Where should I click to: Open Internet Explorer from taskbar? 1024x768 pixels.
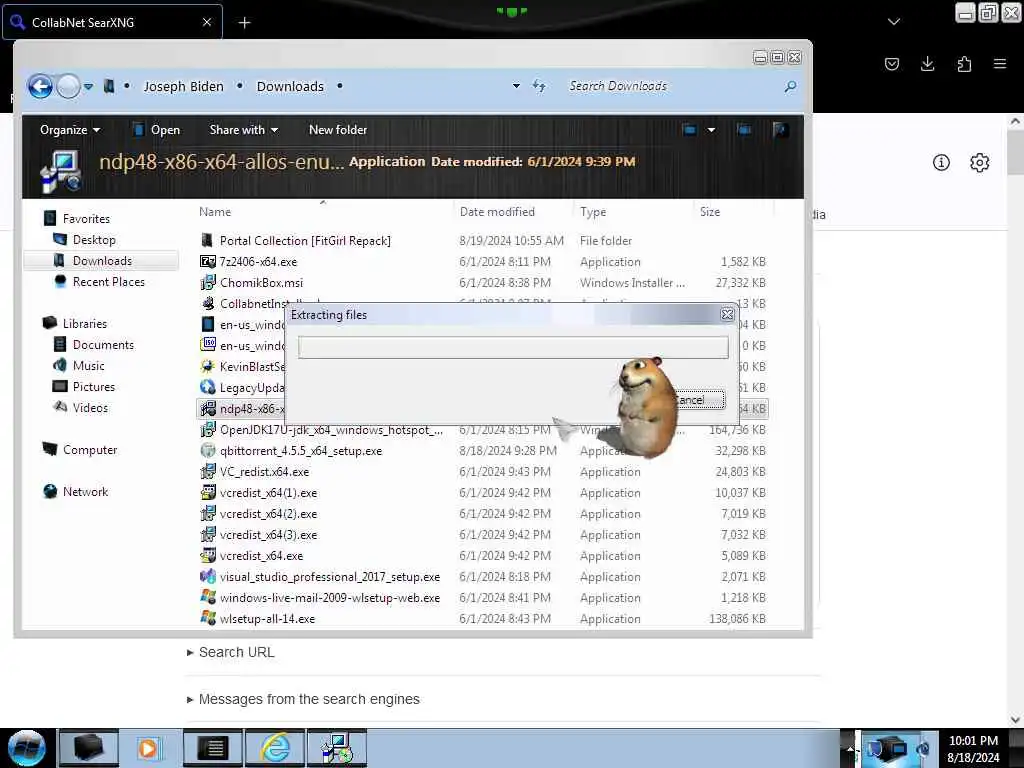pyautogui.click(x=275, y=748)
